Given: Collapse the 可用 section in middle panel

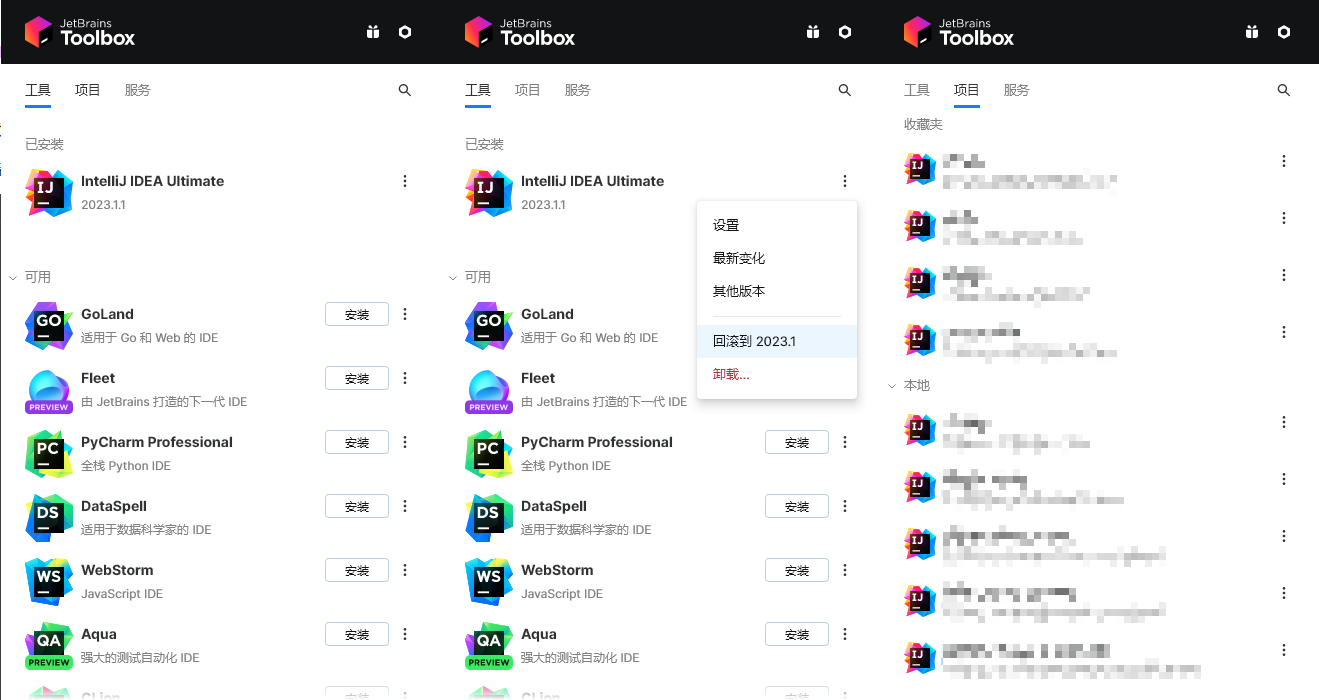Looking at the screenshot, I should (454, 277).
